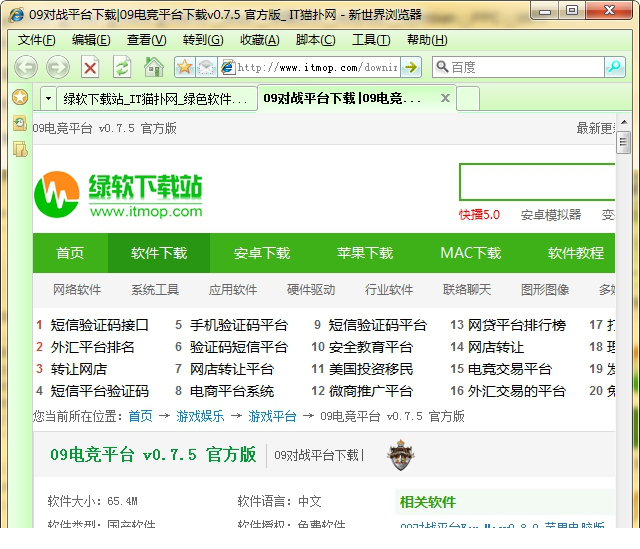
Task: Select the 图形图像 category link
Action: tap(544, 290)
